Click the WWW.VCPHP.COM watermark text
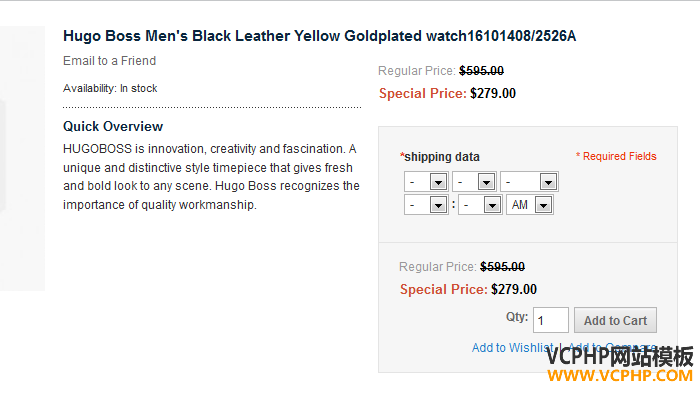Screen dimensions: 700x393 click(620, 376)
